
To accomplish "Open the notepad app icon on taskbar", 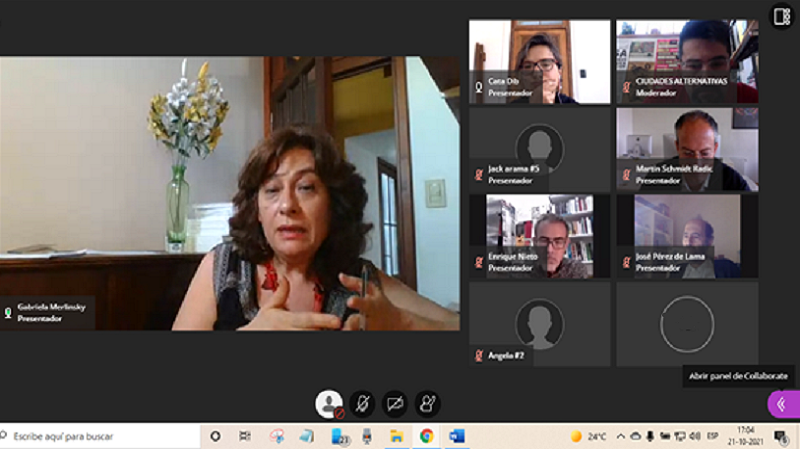I will tap(307, 436).
